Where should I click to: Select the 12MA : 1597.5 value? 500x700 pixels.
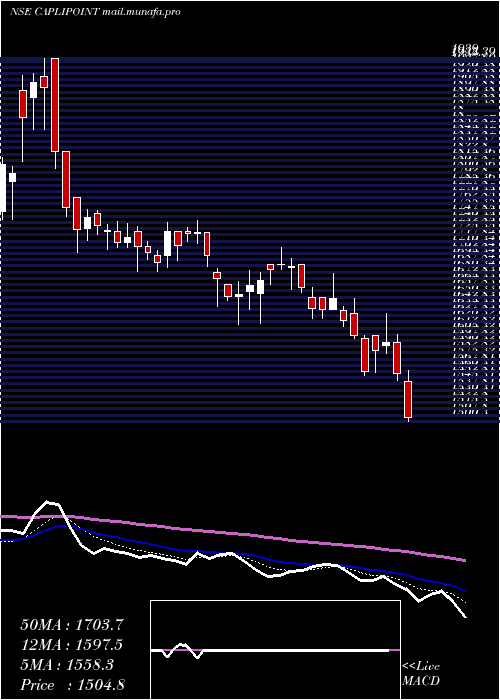72,645
